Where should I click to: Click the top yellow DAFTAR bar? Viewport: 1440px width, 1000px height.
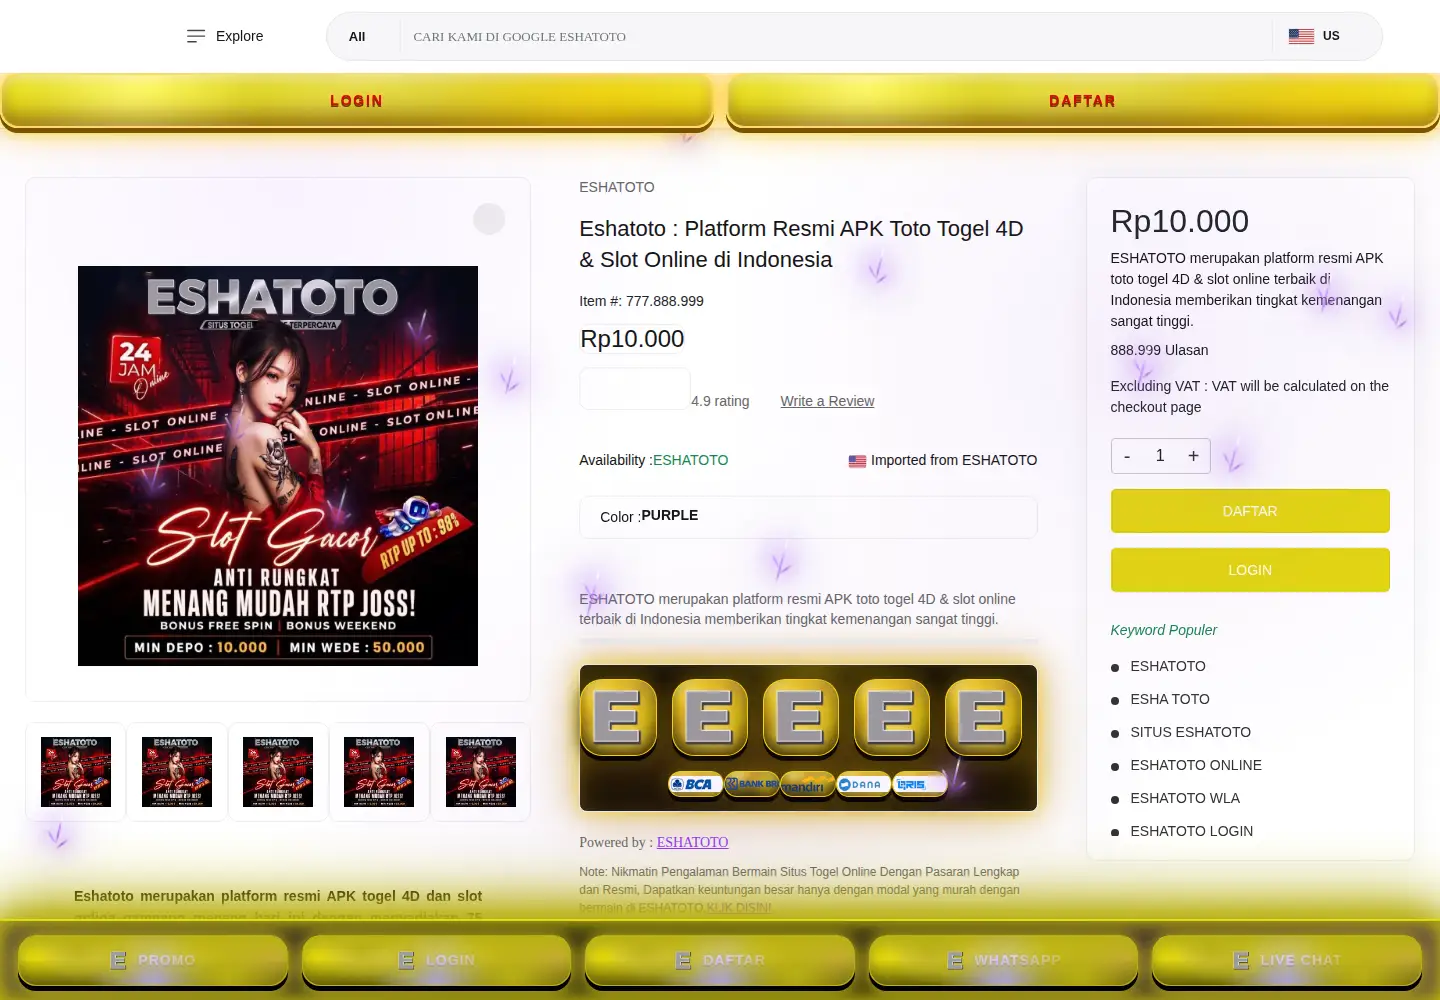pos(1083,101)
